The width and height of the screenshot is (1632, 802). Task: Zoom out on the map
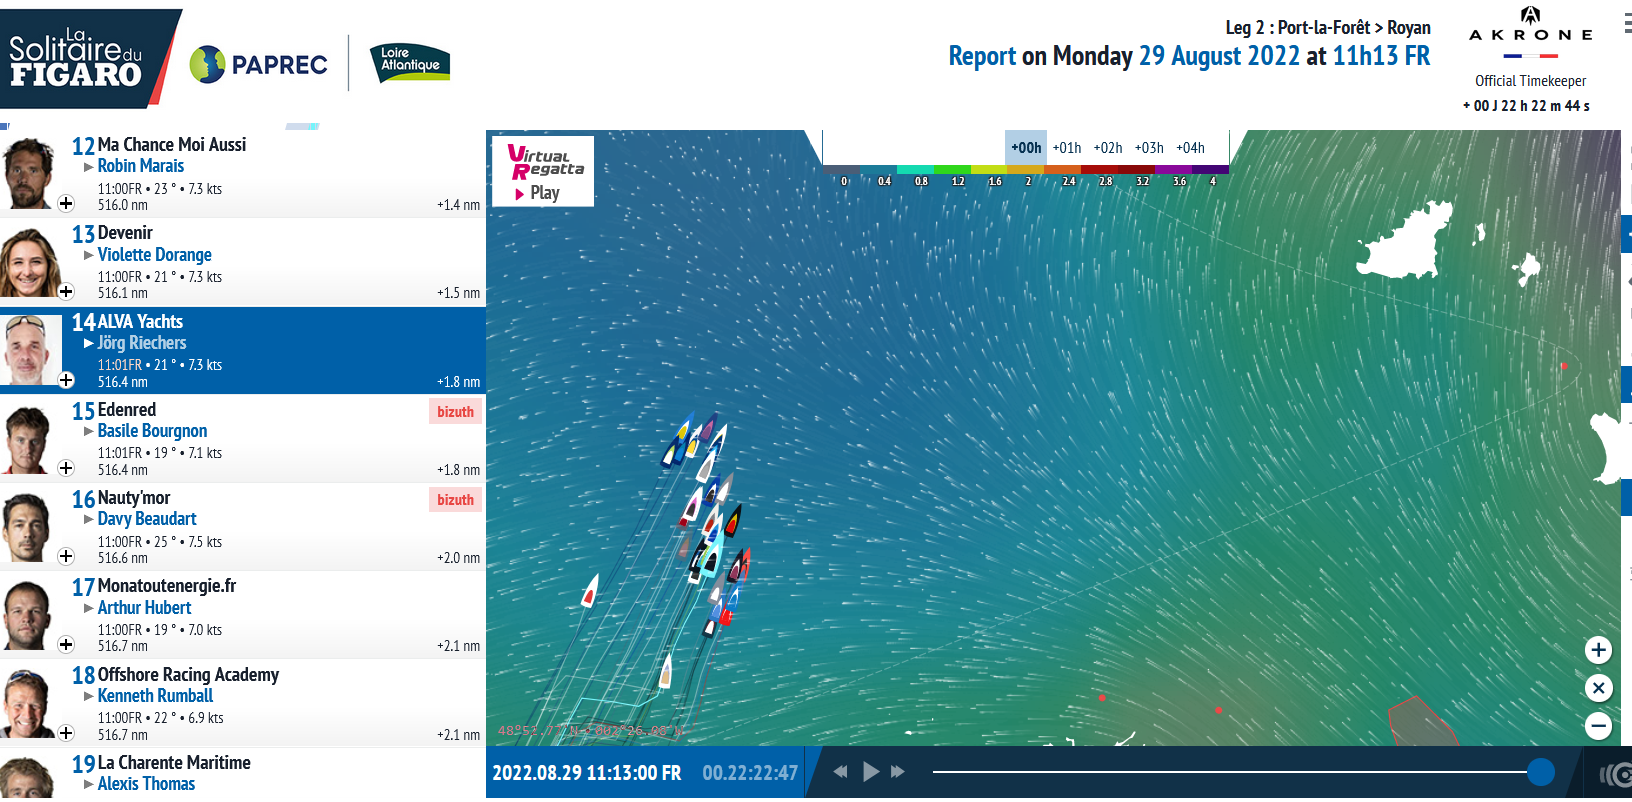(x=1598, y=726)
